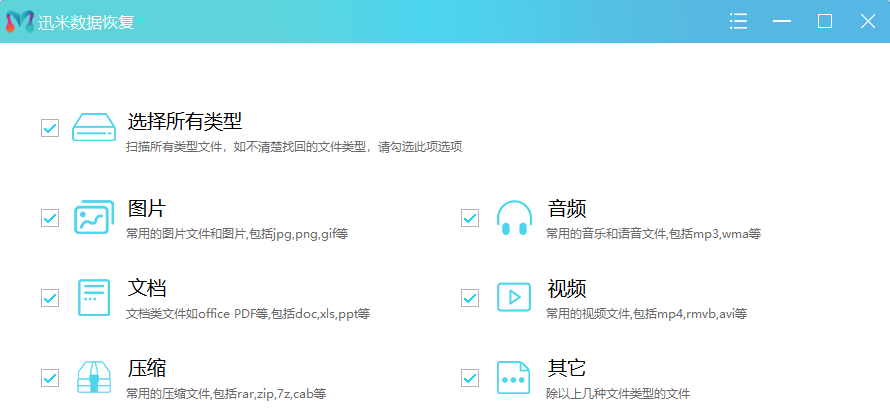Viewport: 890px width, 413px height.
Task: Click the 音频 headphones icon
Action: (514, 217)
